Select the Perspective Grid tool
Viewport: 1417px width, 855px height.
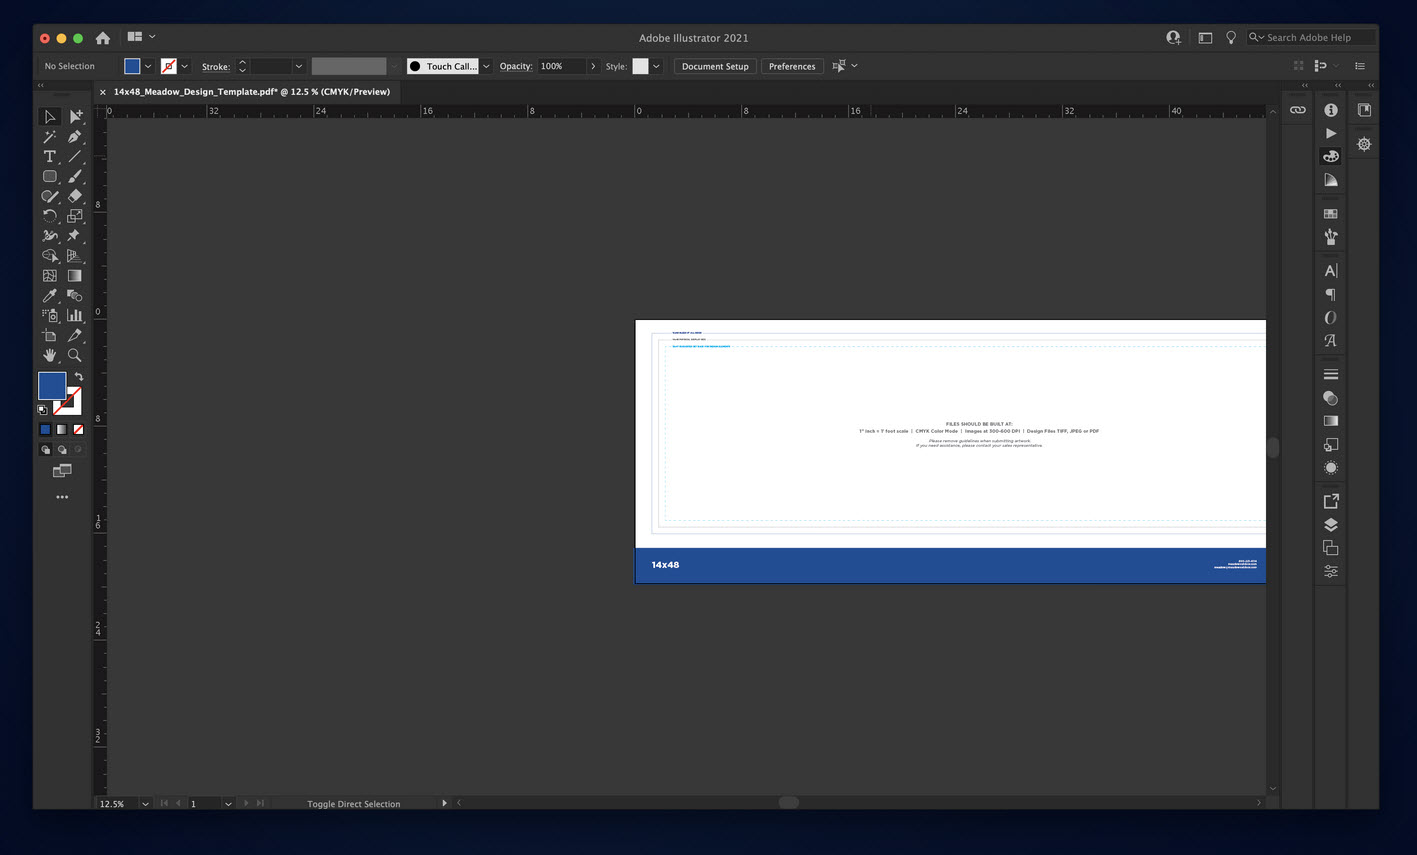tap(75, 256)
